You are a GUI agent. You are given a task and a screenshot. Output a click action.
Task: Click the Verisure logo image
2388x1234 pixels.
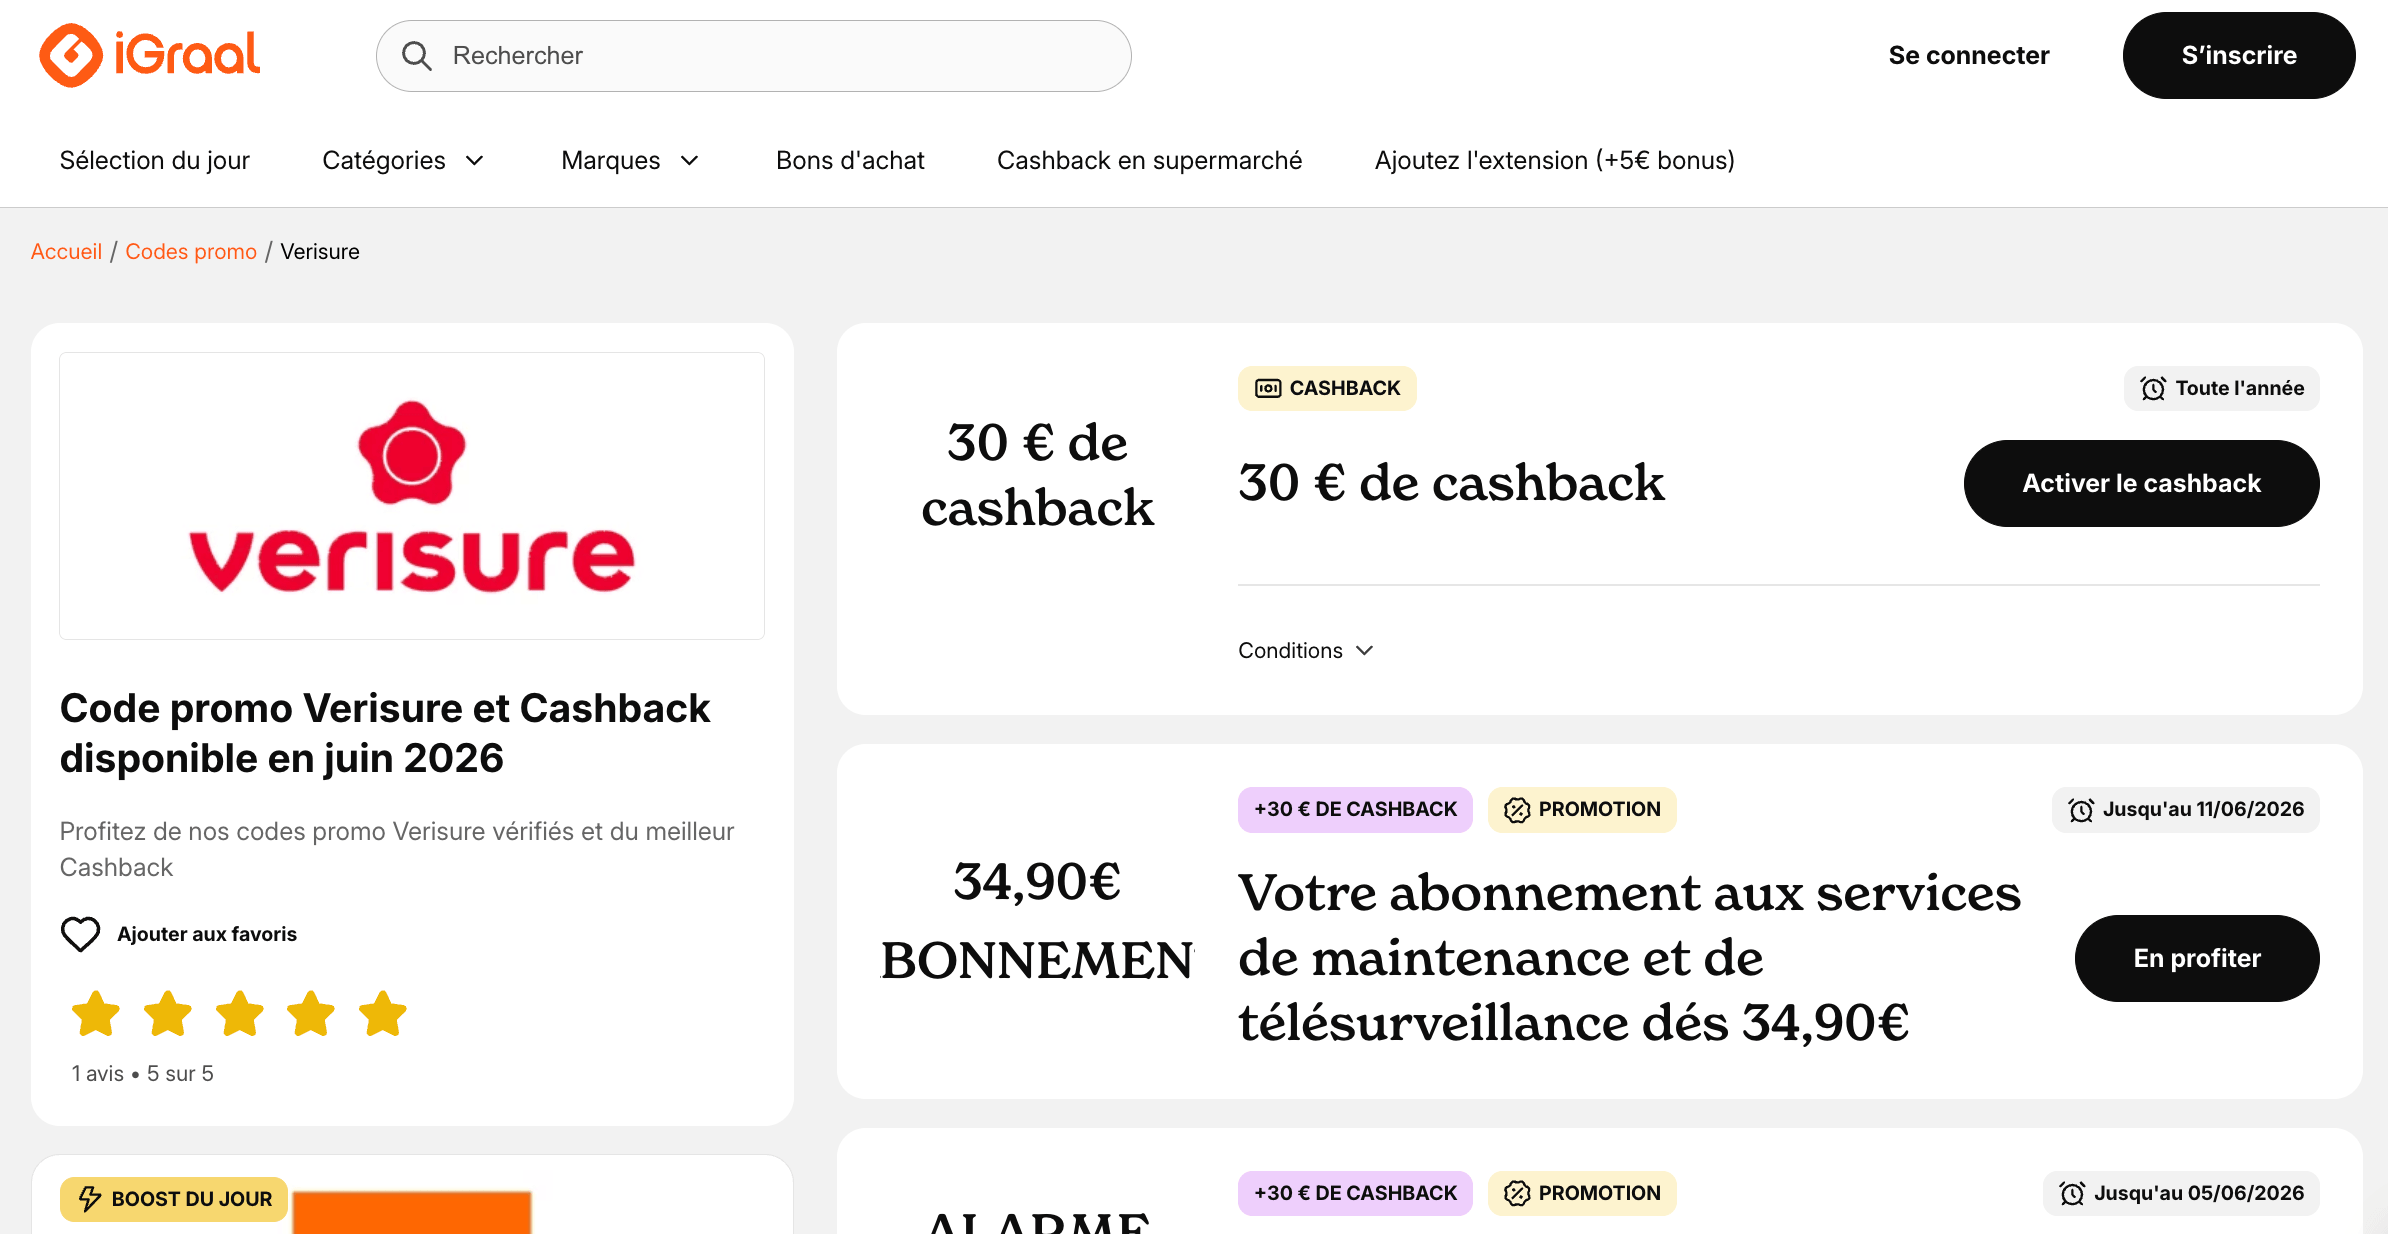coord(412,496)
